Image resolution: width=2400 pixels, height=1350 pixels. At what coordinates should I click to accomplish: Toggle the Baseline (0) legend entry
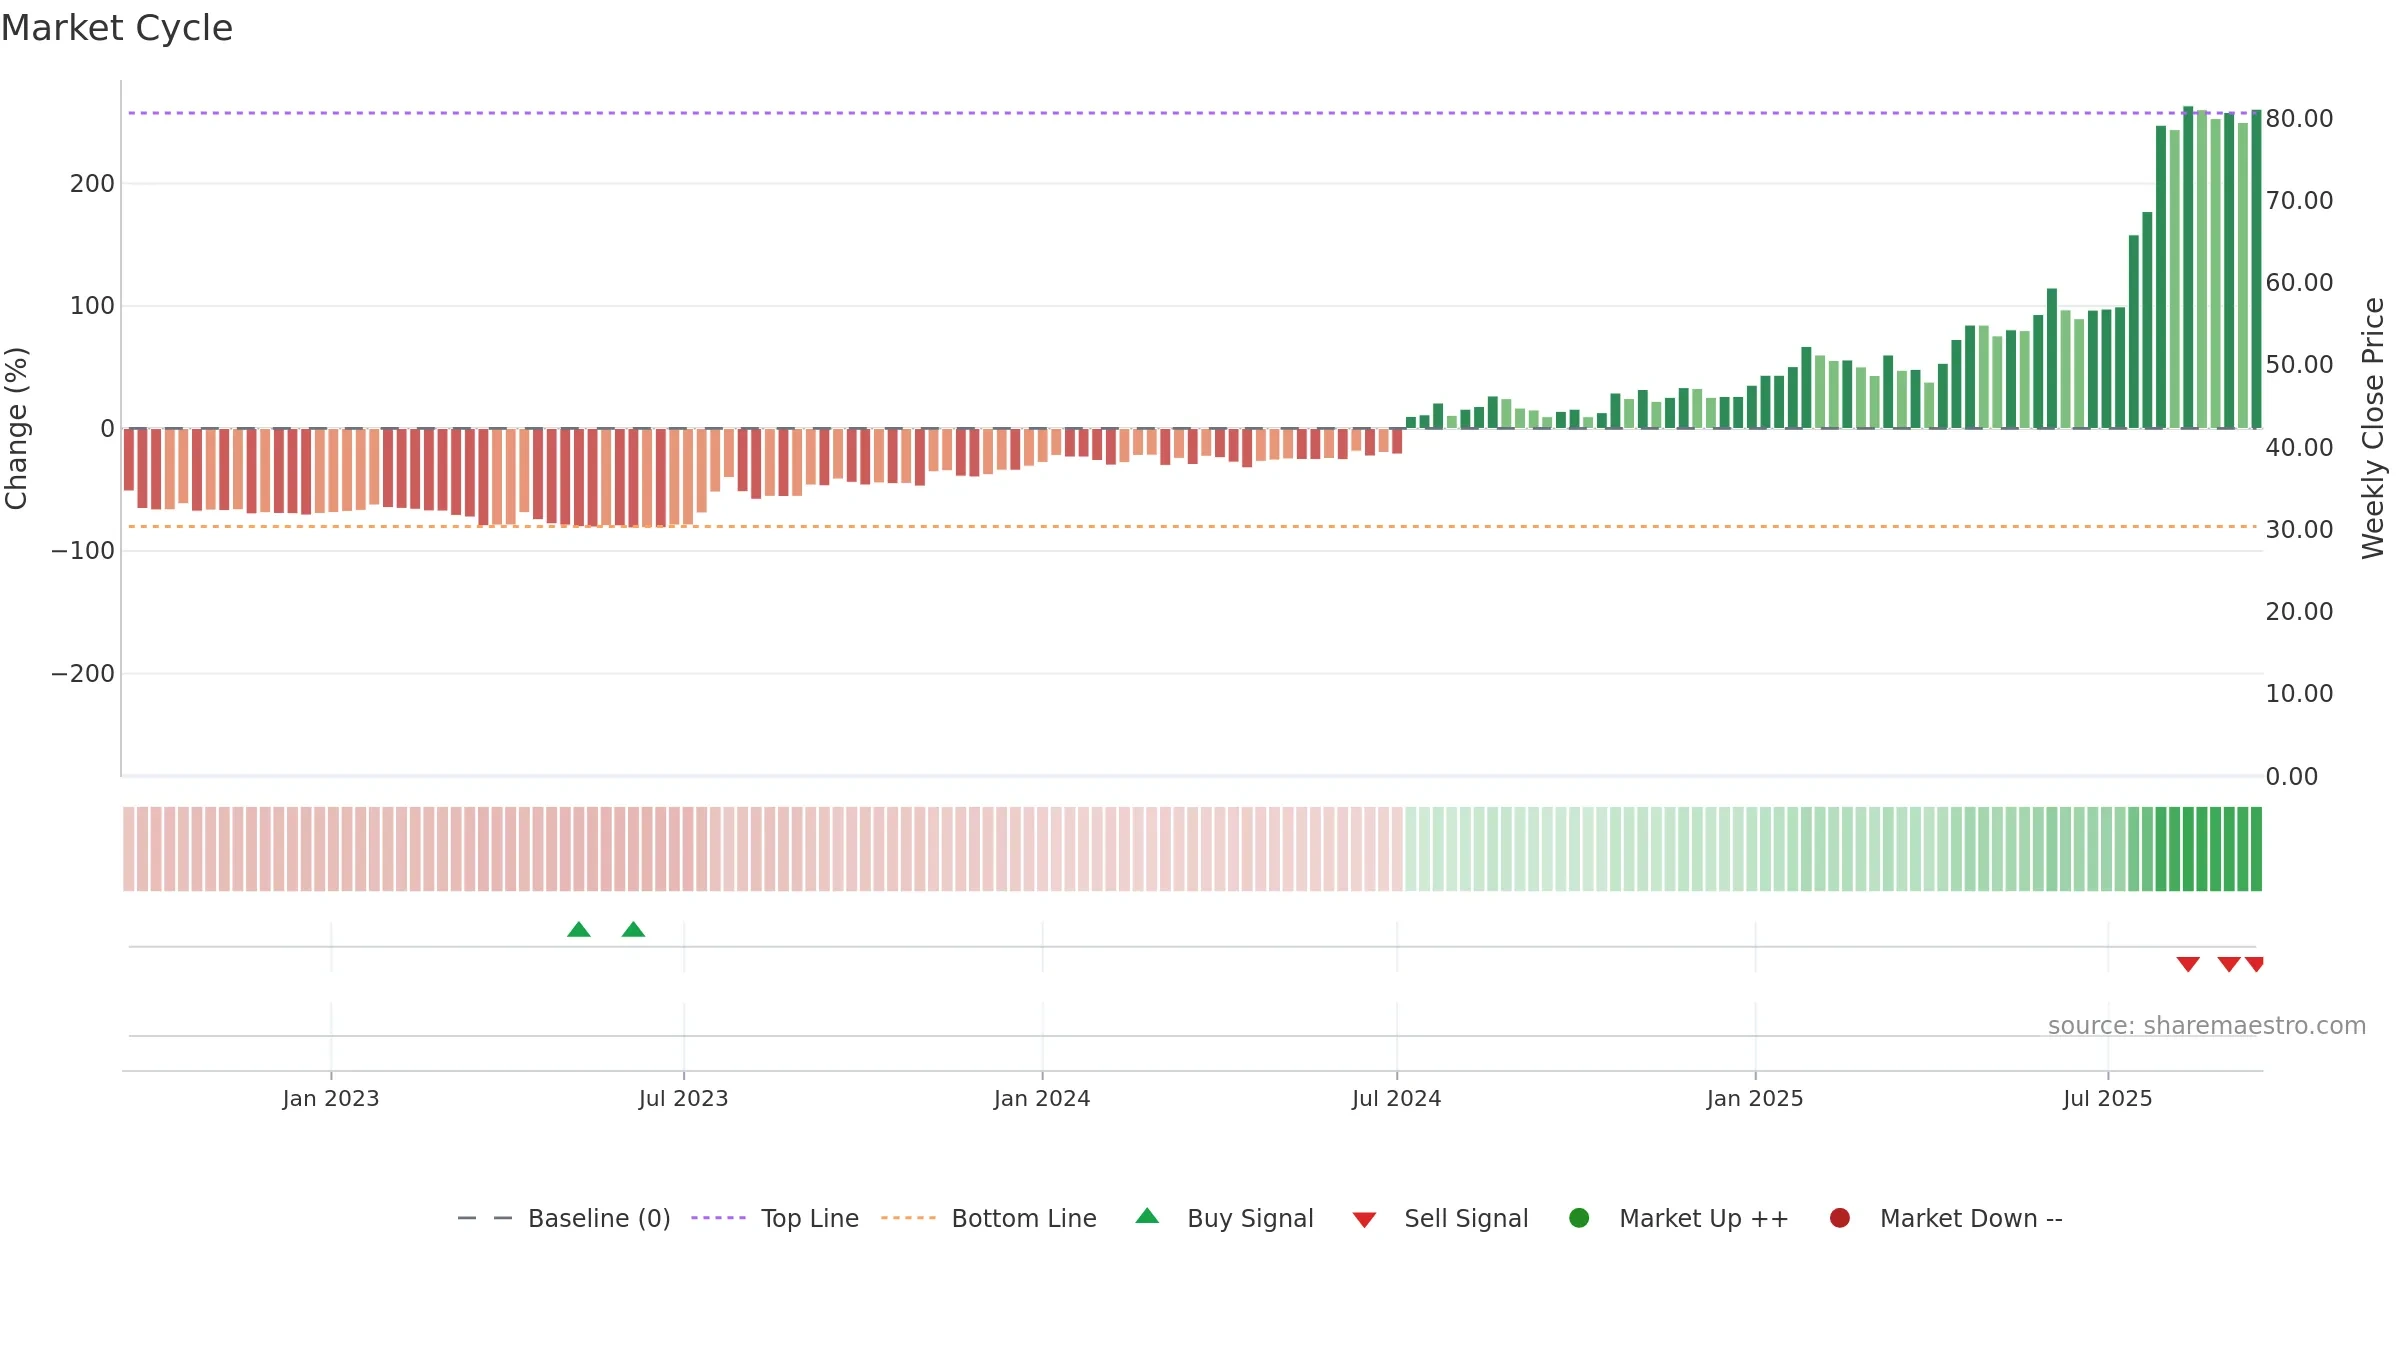pos(564,1218)
